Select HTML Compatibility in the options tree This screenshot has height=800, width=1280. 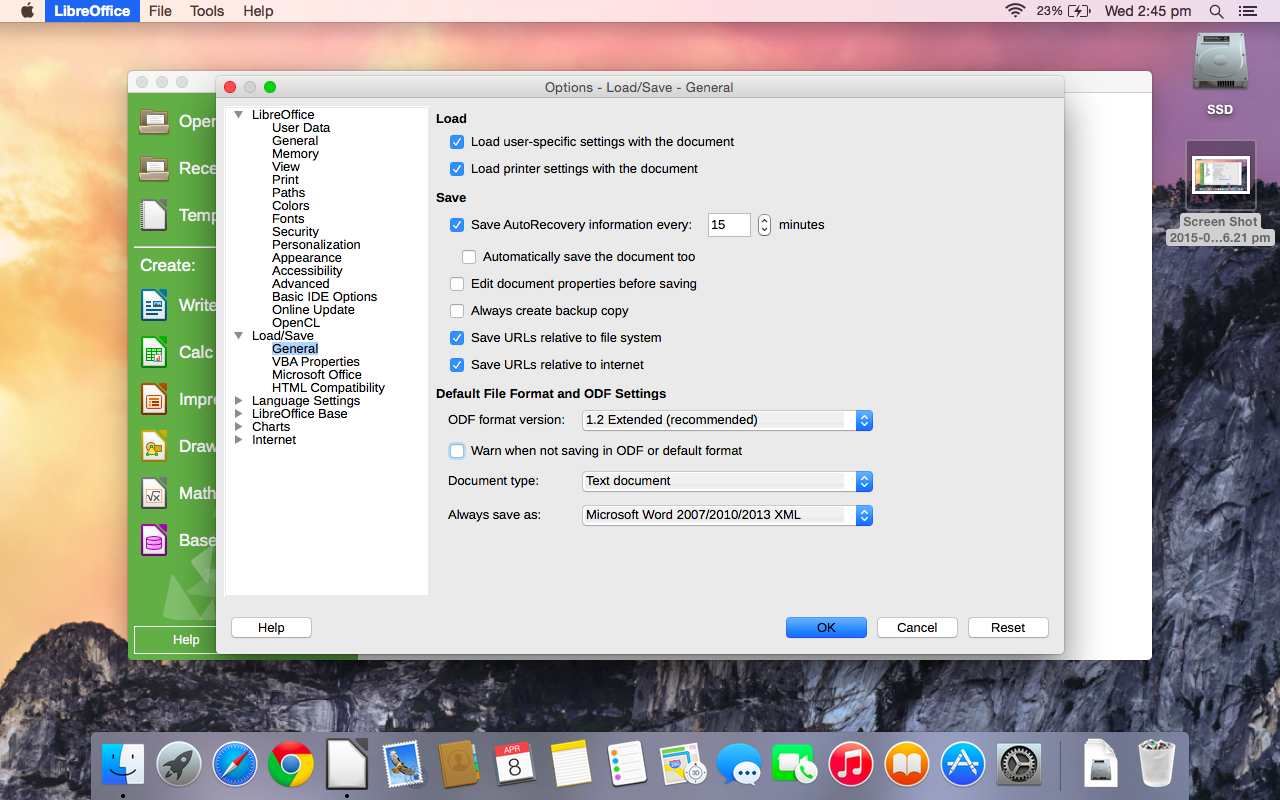pos(328,388)
